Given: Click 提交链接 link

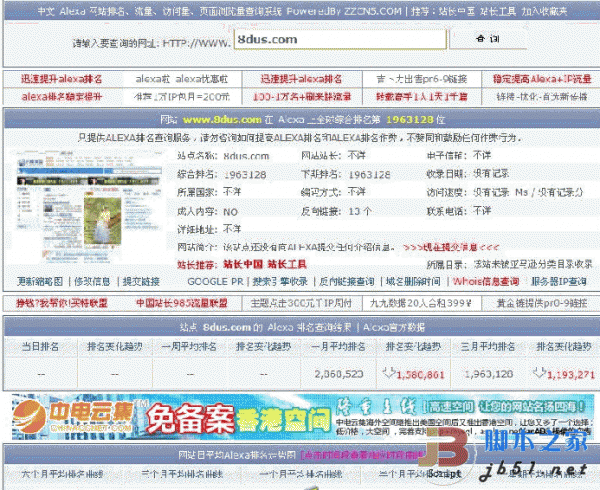Looking at the screenshot, I should tap(141, 282).
